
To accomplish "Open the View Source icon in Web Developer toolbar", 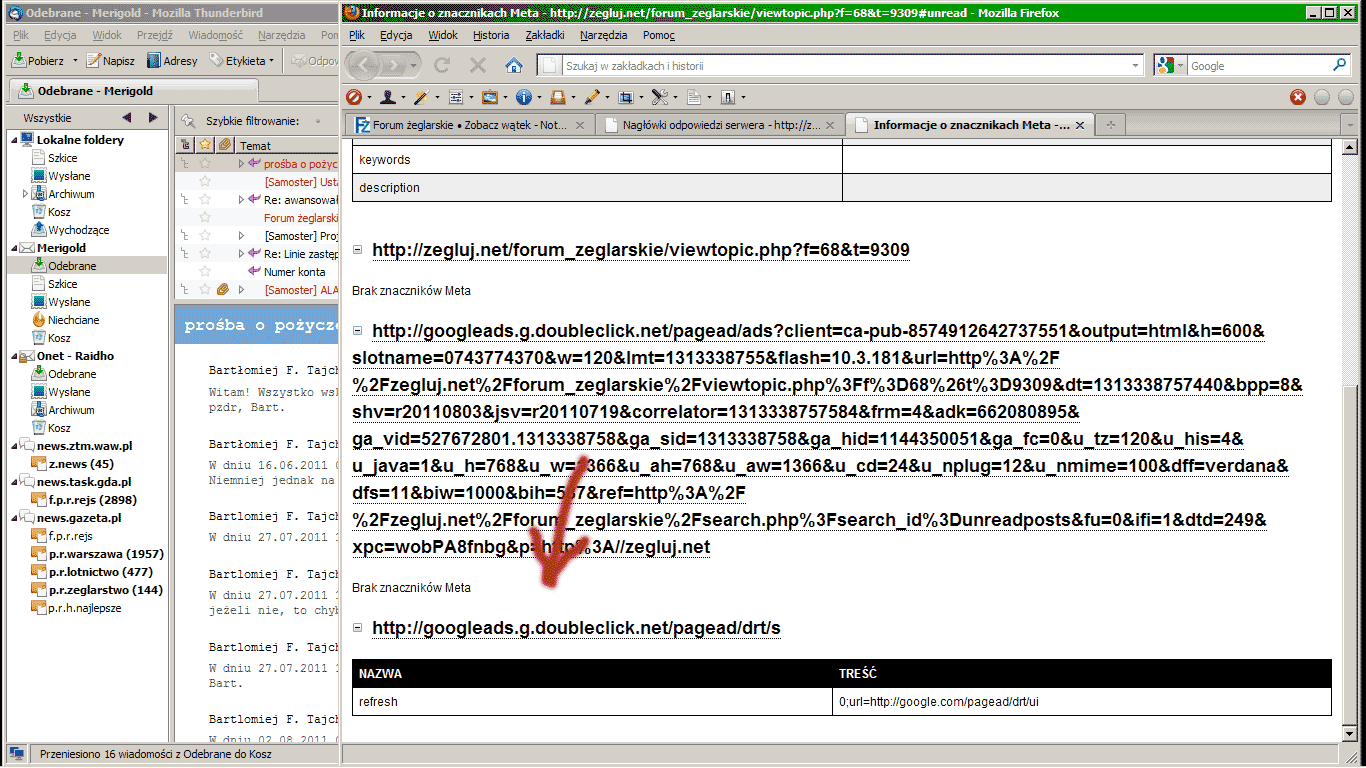I will pos(694,97).
